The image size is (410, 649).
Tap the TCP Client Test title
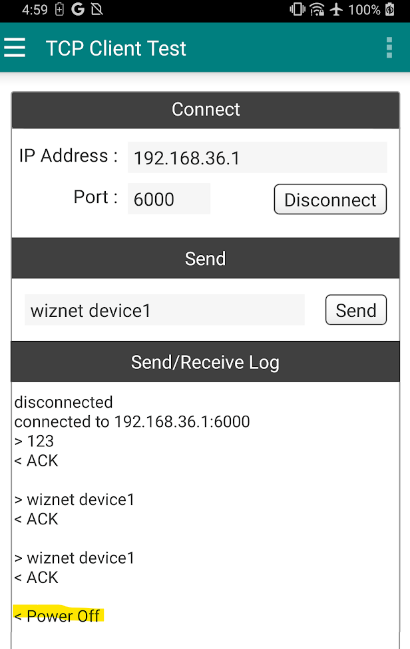point(116,48)
